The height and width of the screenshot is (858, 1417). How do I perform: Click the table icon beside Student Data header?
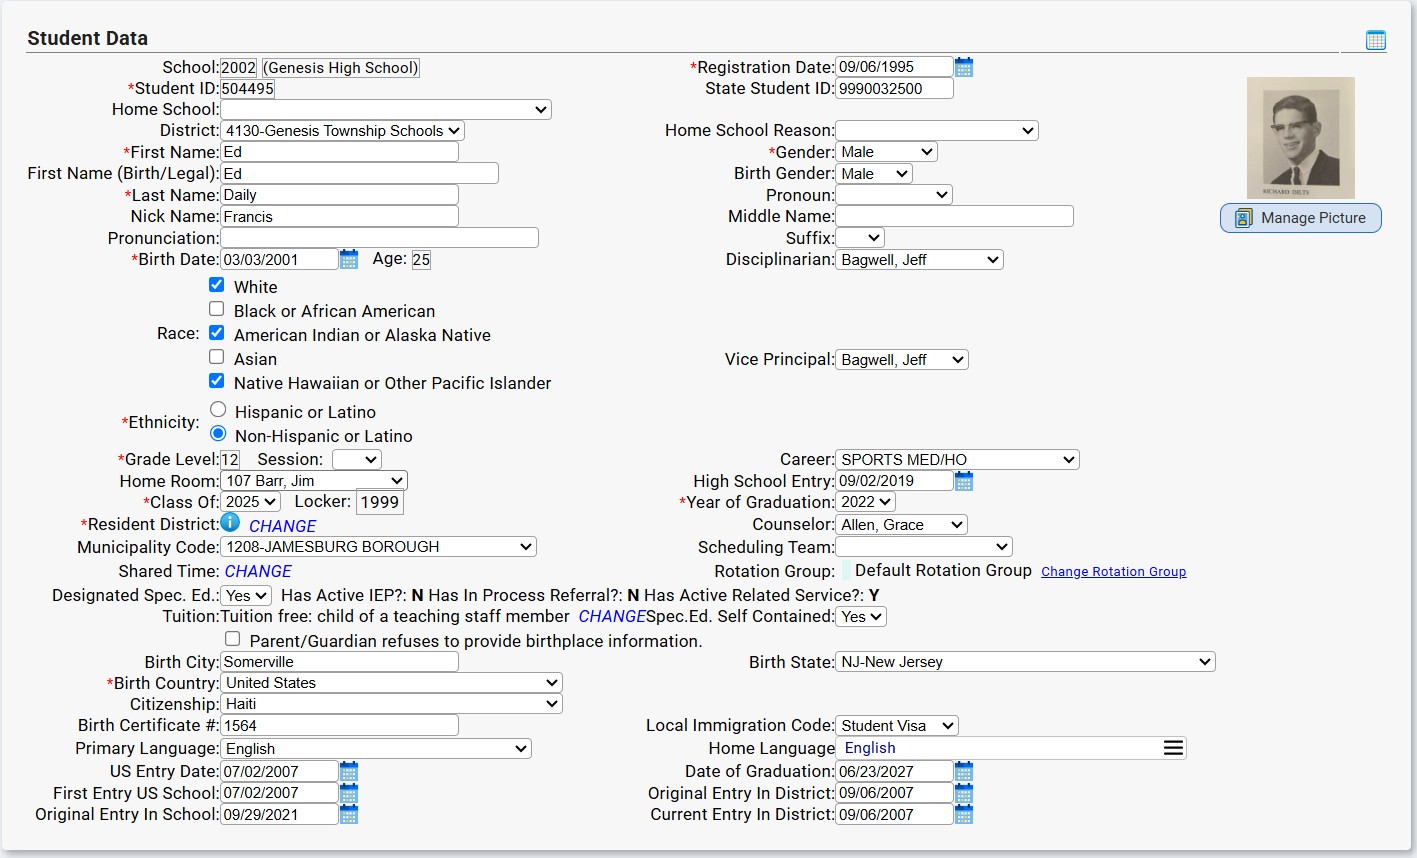coord(1376,40)
